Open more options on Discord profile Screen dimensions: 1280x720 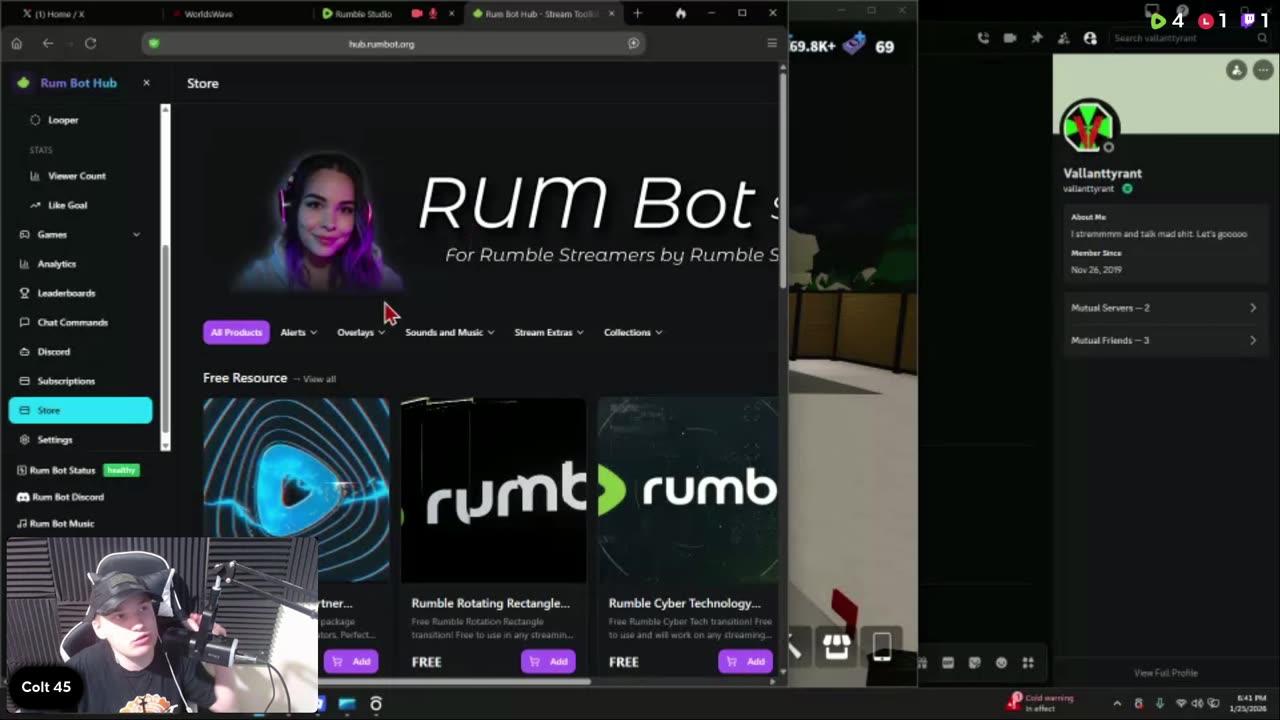pos(1263,70)
